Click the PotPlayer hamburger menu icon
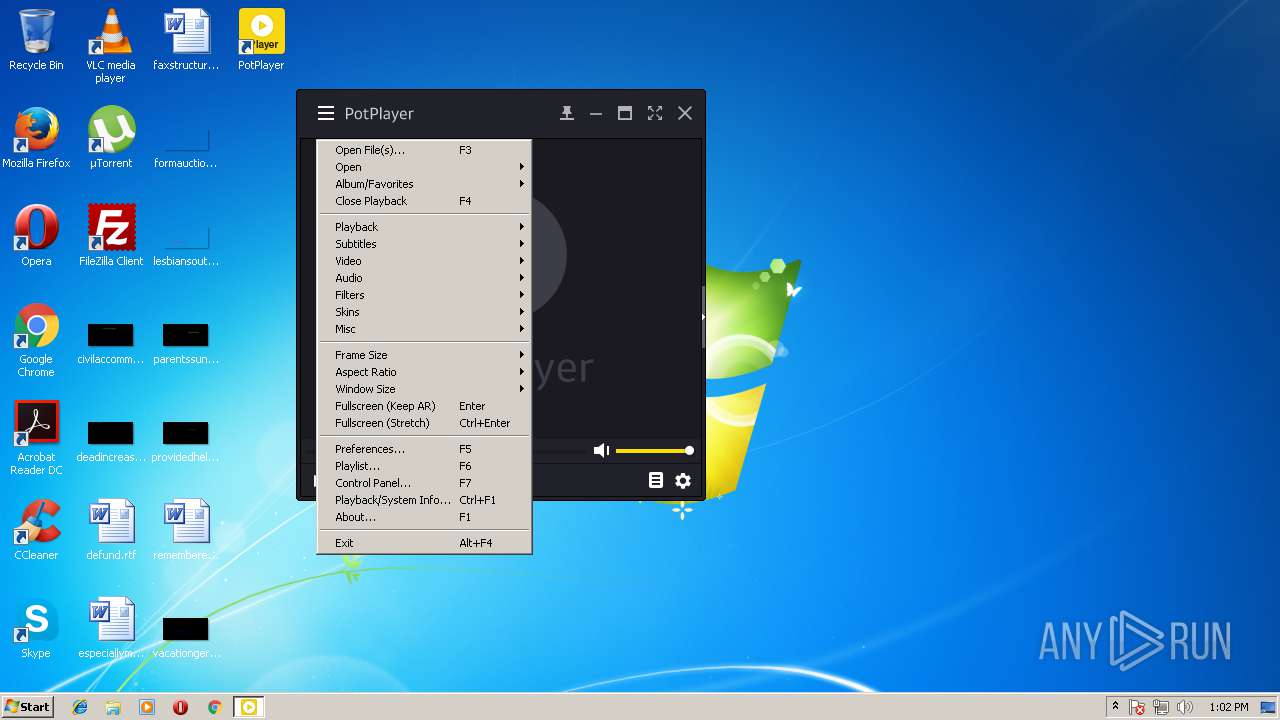 326,113
